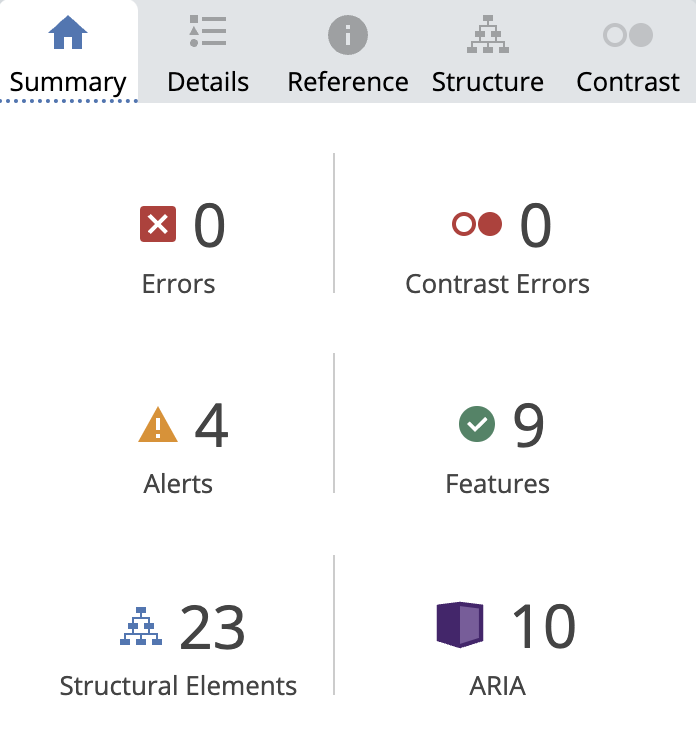This screenshot has height=730, width=696.
Task: Switch to the Reference tab label
Action: tap(348, 82)
